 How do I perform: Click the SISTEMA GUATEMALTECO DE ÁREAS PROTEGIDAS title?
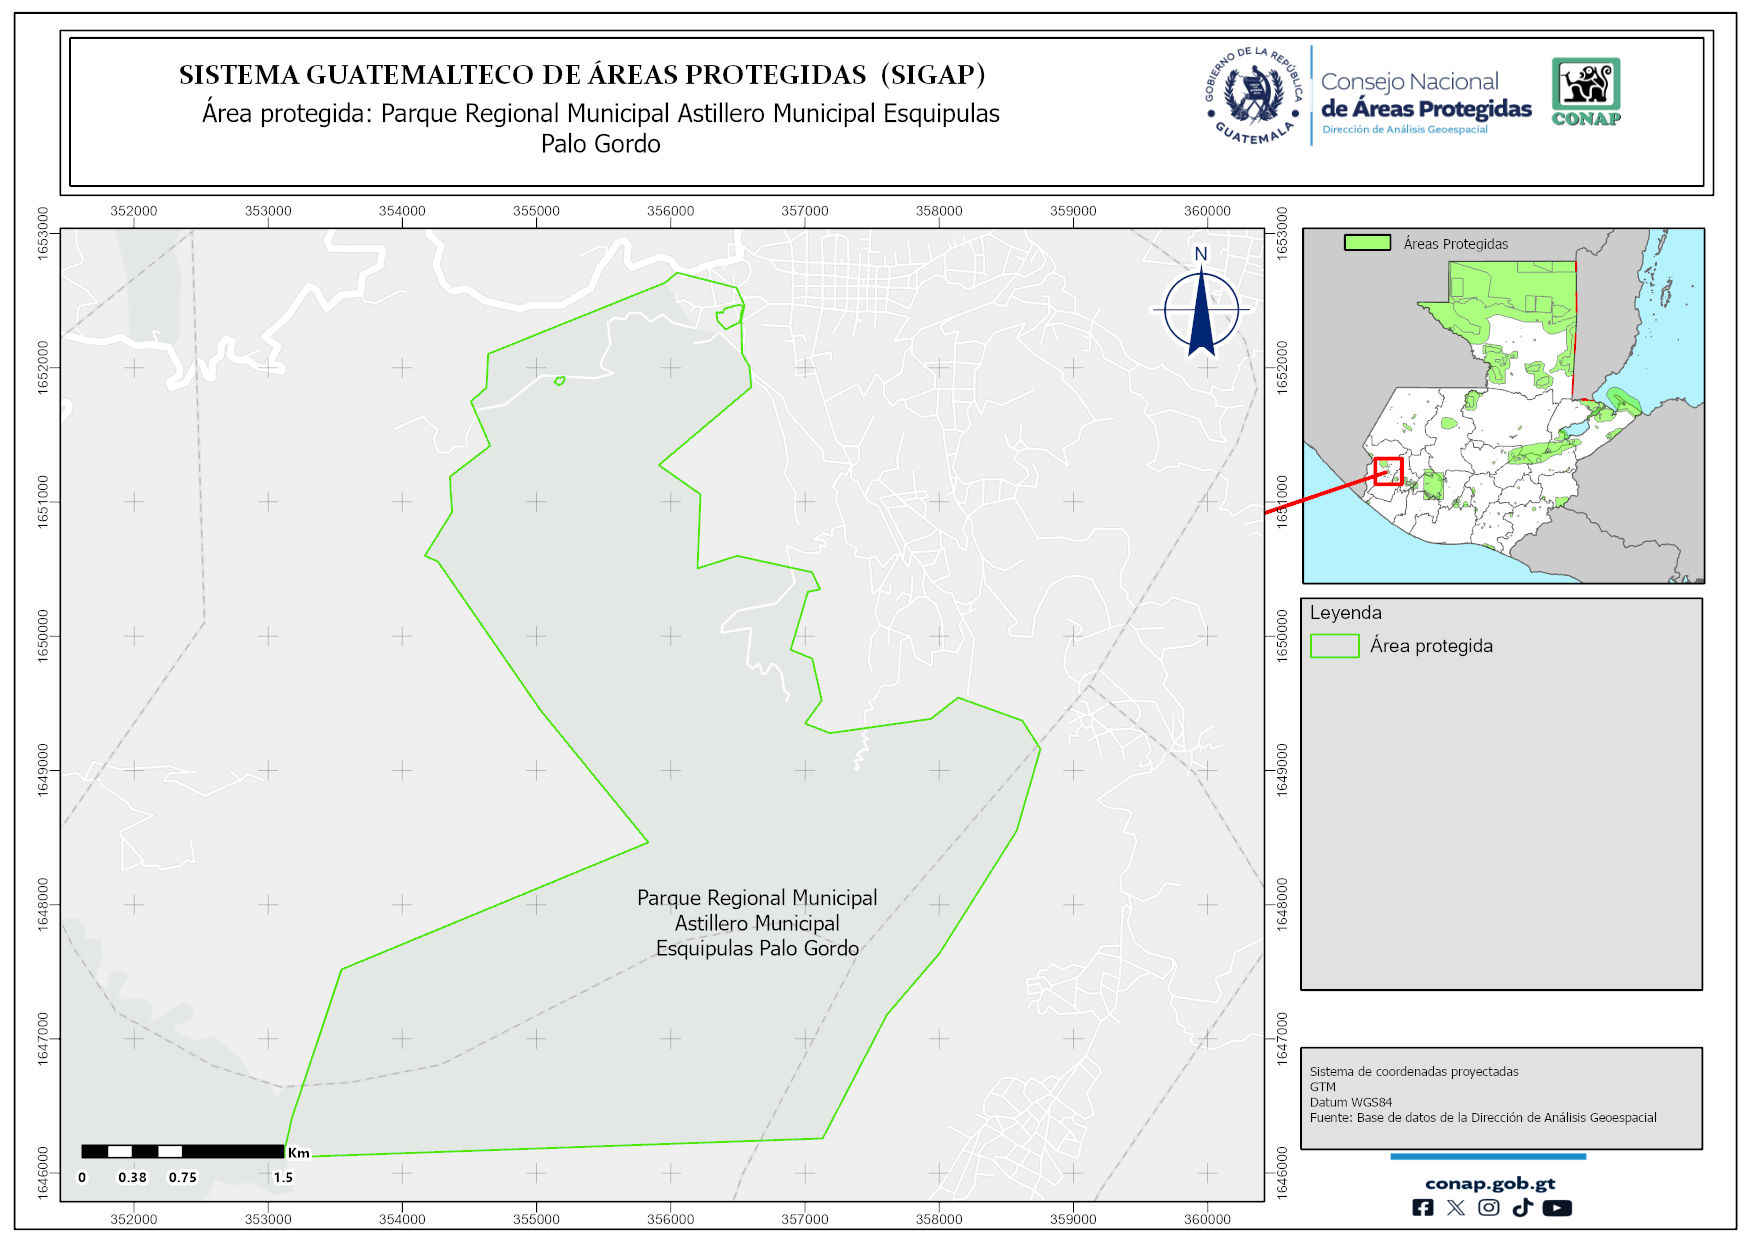tap(582, 75)
